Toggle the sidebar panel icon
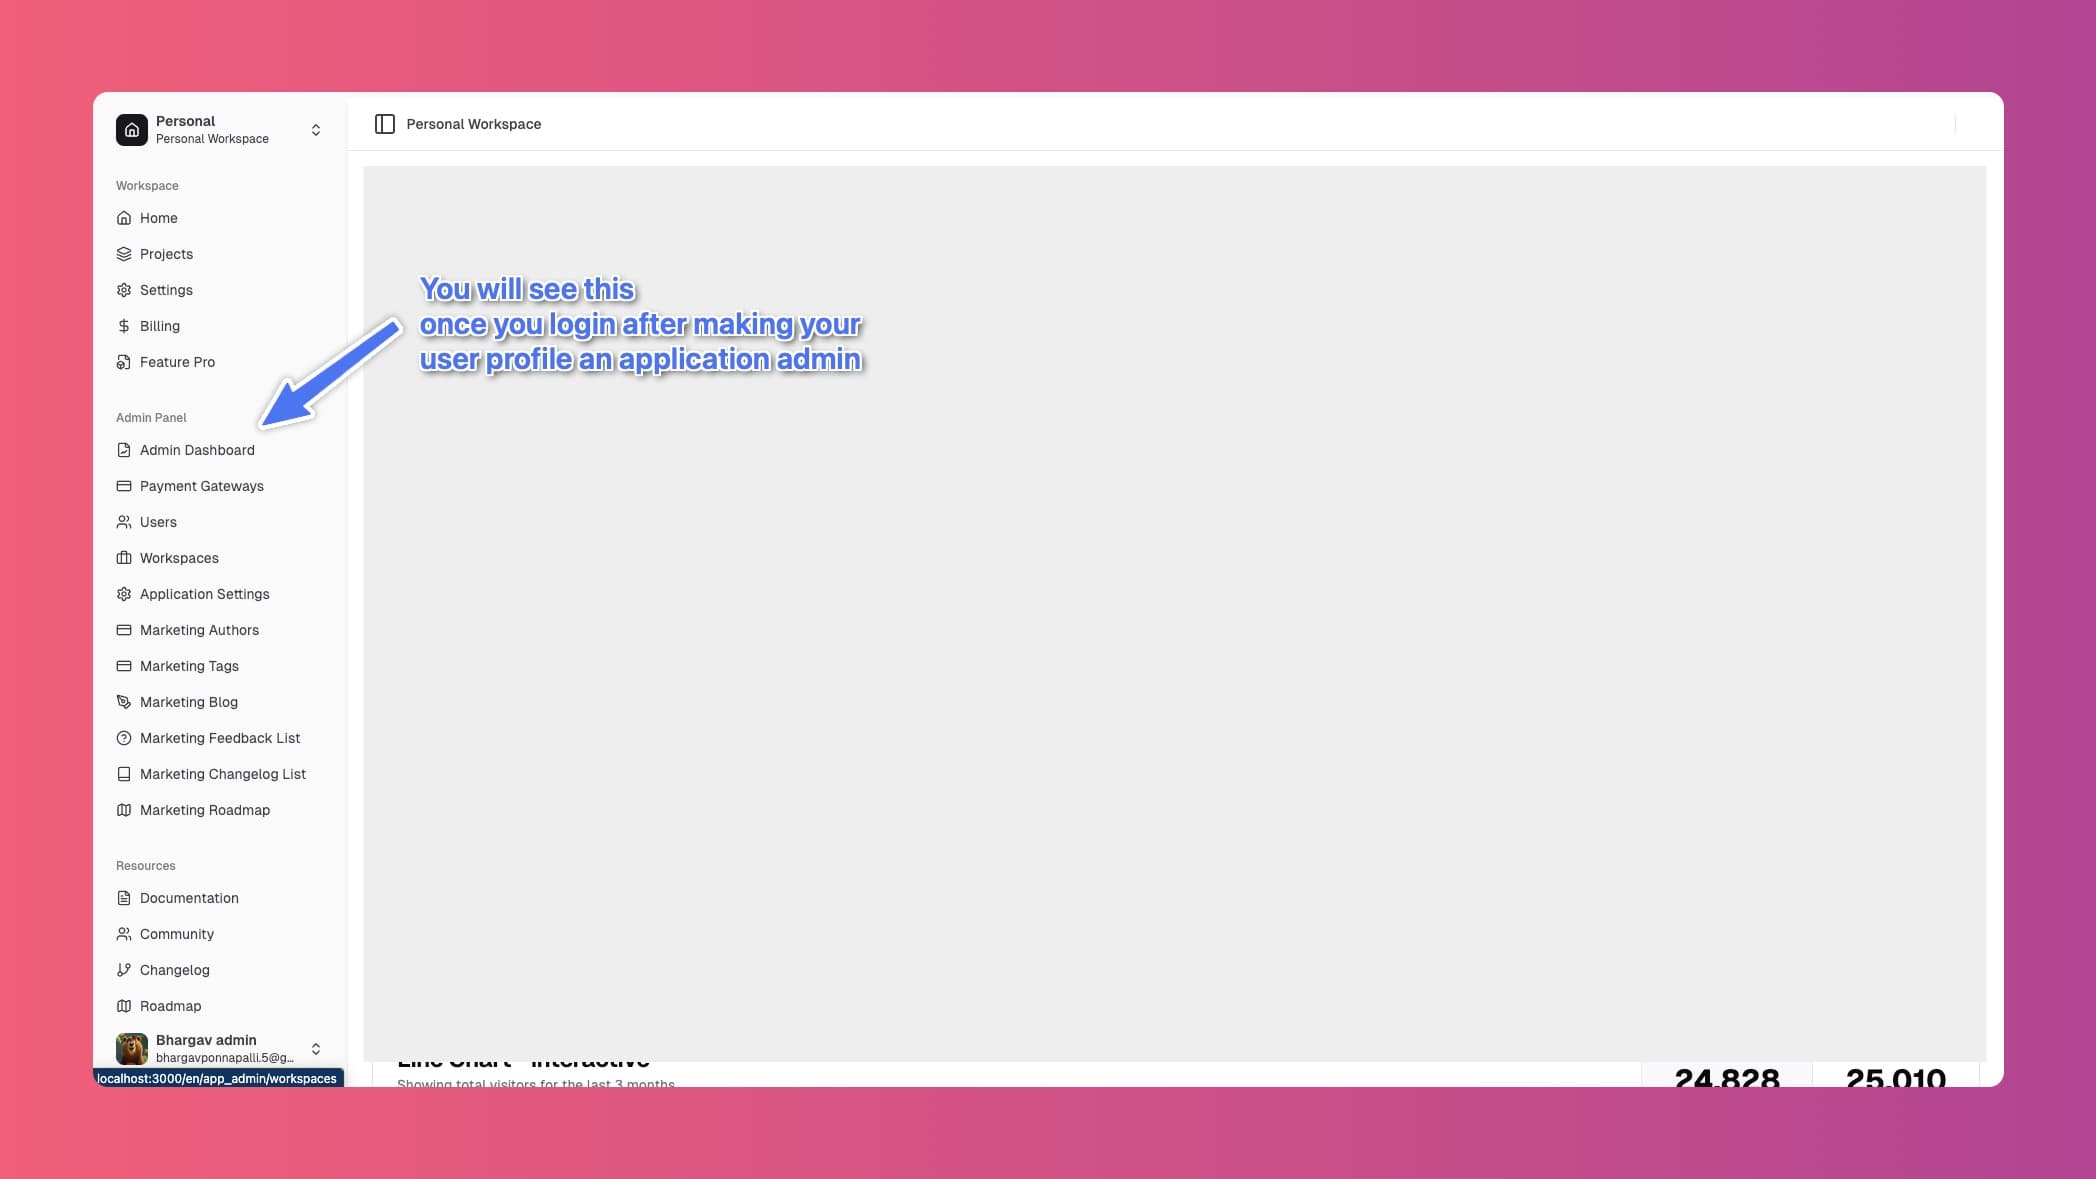Image resolution: width=2096 pixels, height=1179 pixels. point(384,123)
